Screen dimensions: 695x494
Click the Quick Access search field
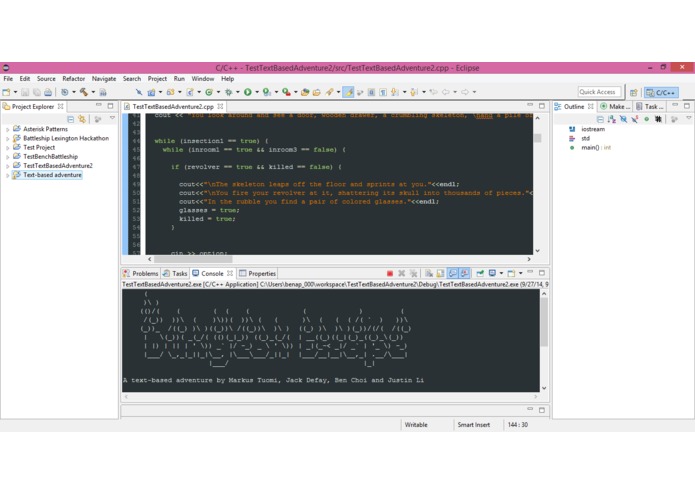tap(598, 92)
